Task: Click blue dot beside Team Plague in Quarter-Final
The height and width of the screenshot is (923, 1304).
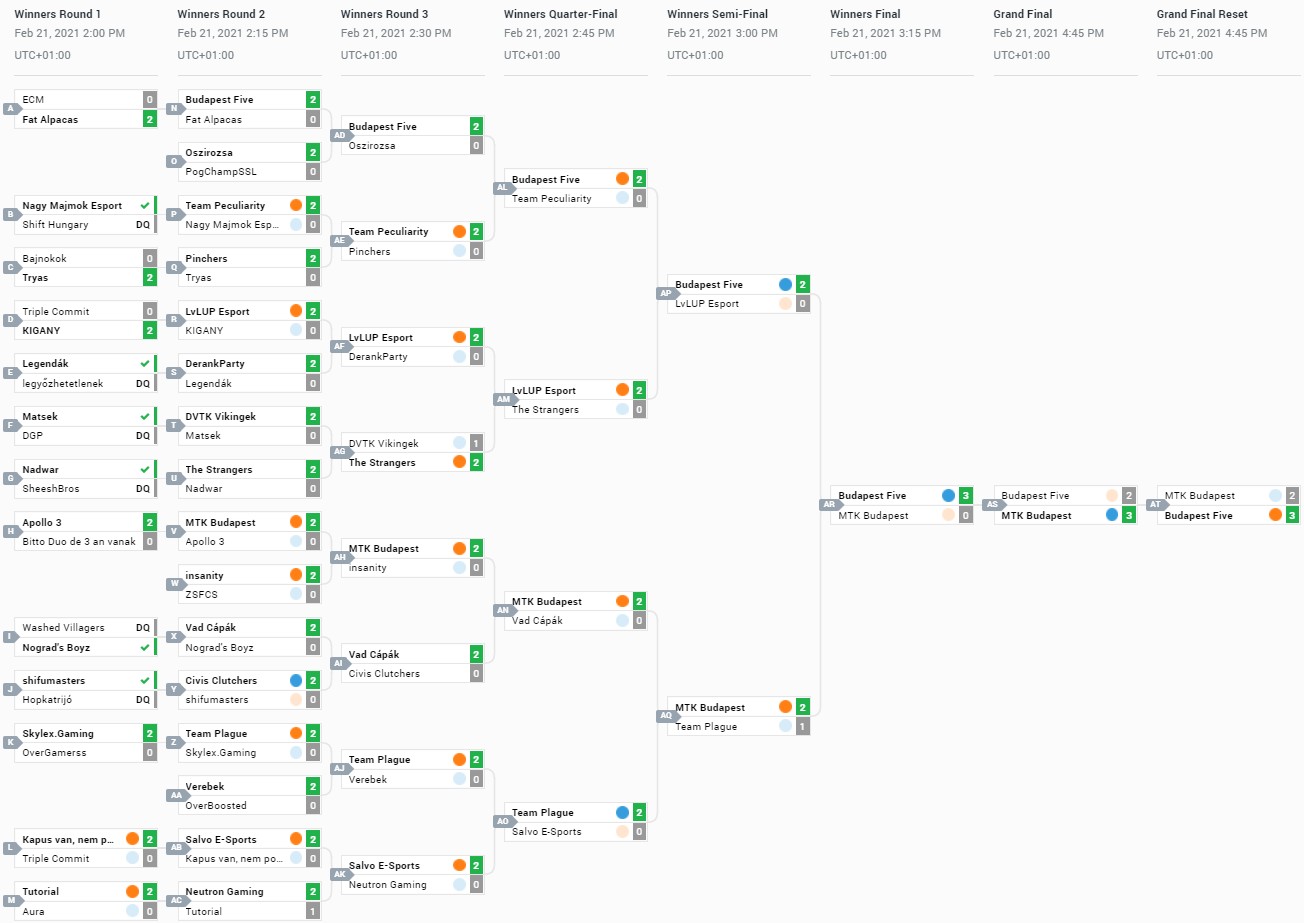Action: pyautogui.click(x=622, y=812)
